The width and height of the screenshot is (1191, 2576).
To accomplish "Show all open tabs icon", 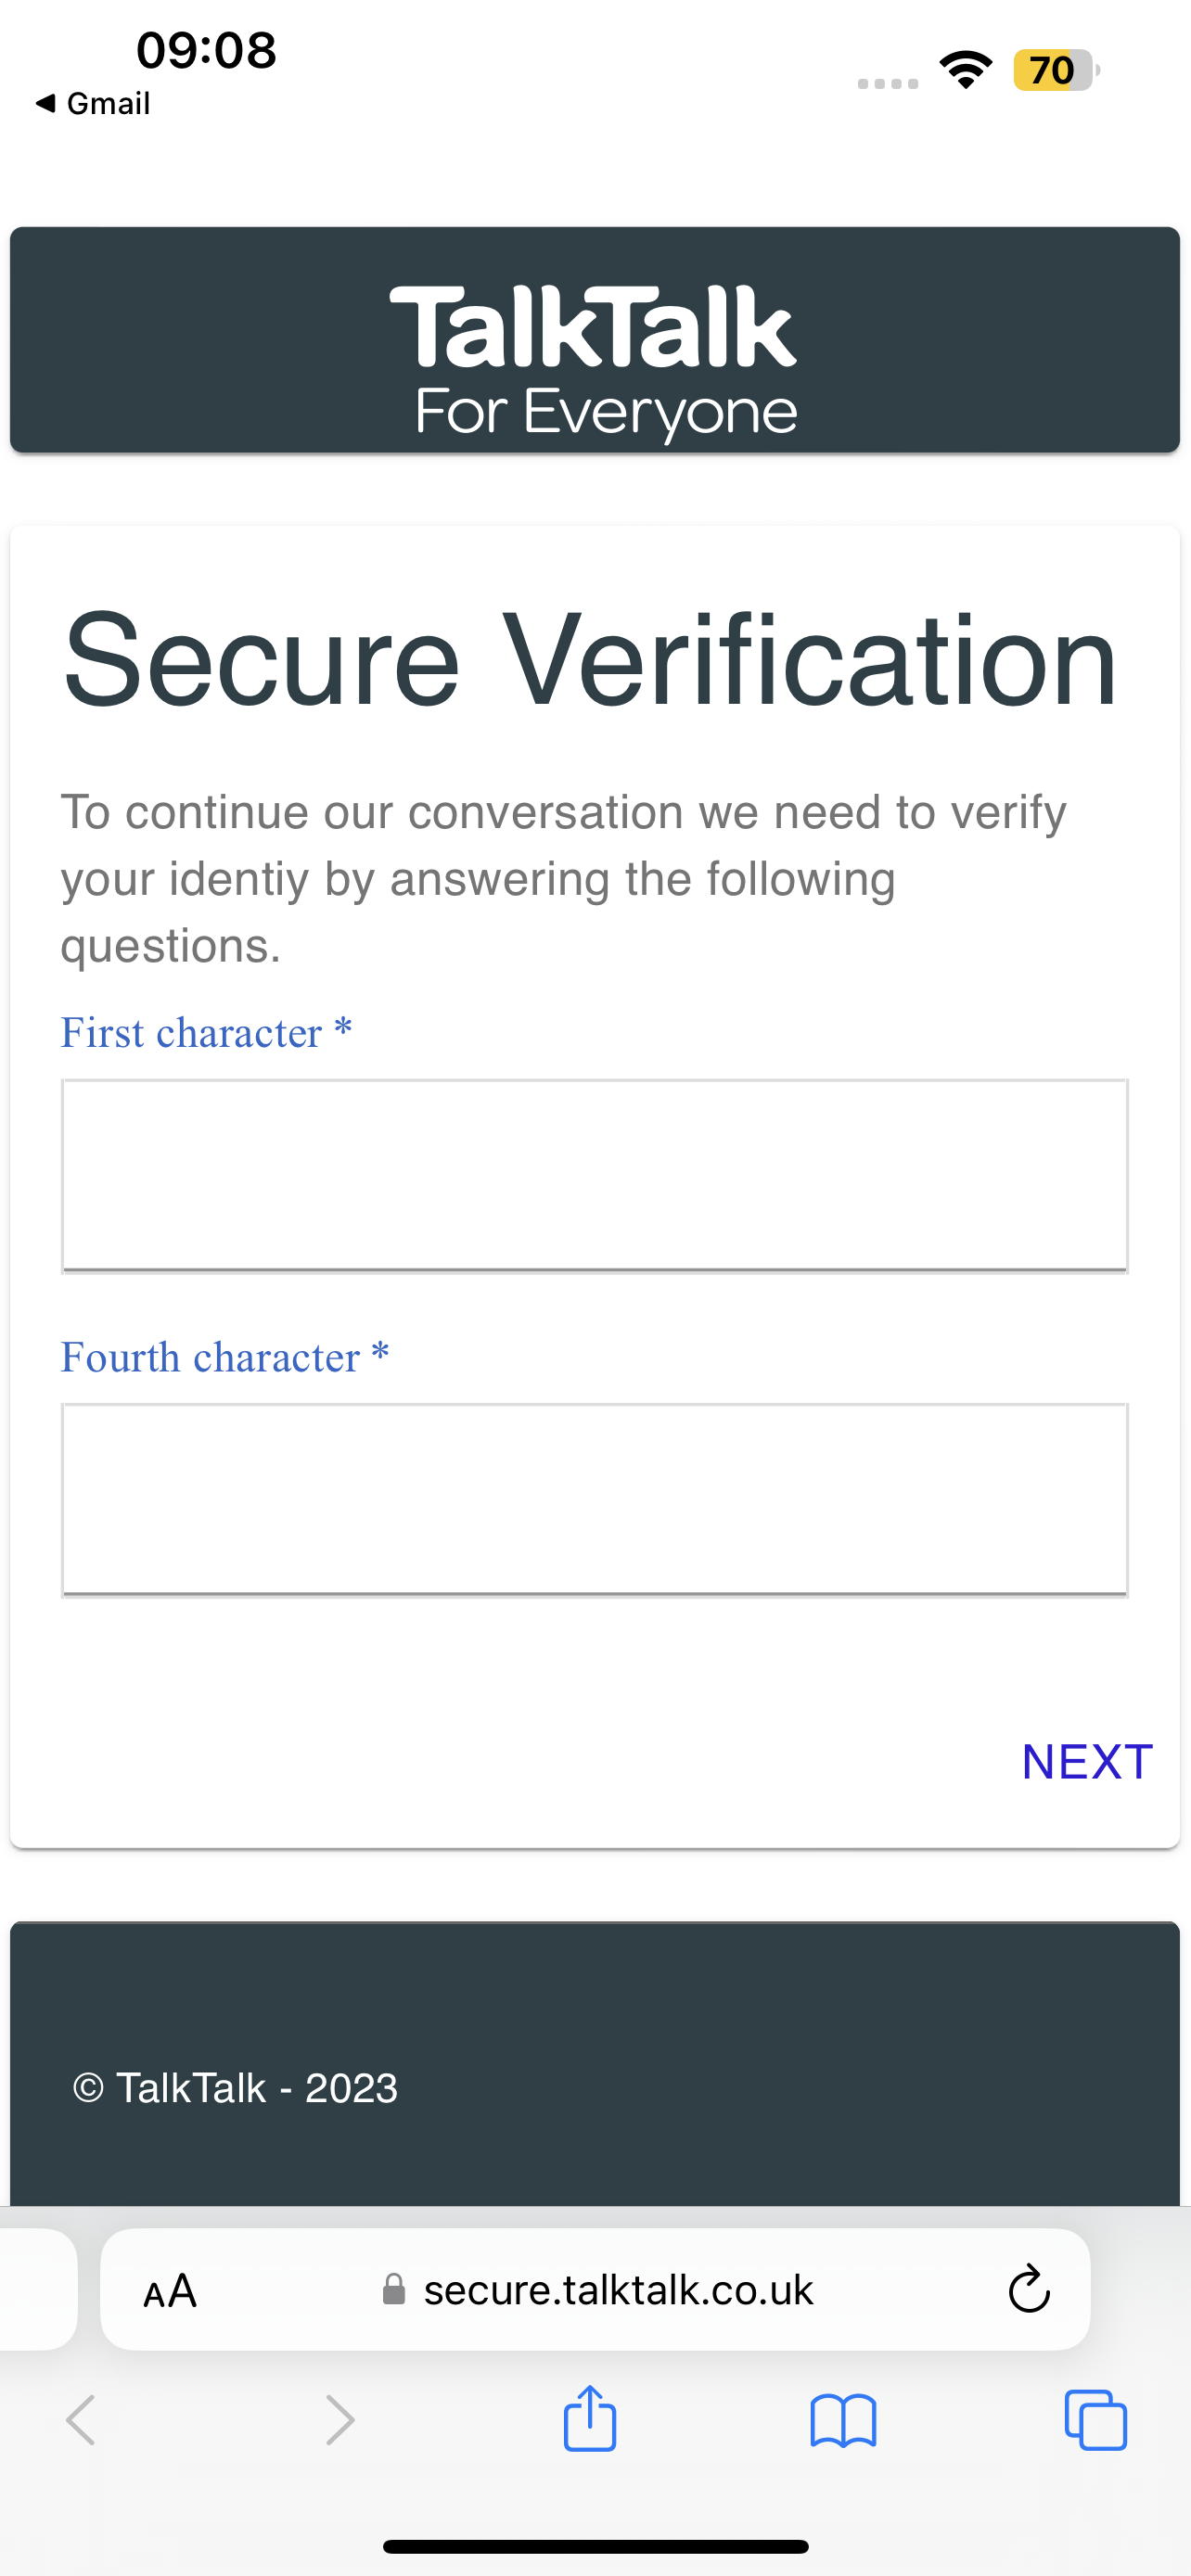I will click(x=1096, y=2420).
